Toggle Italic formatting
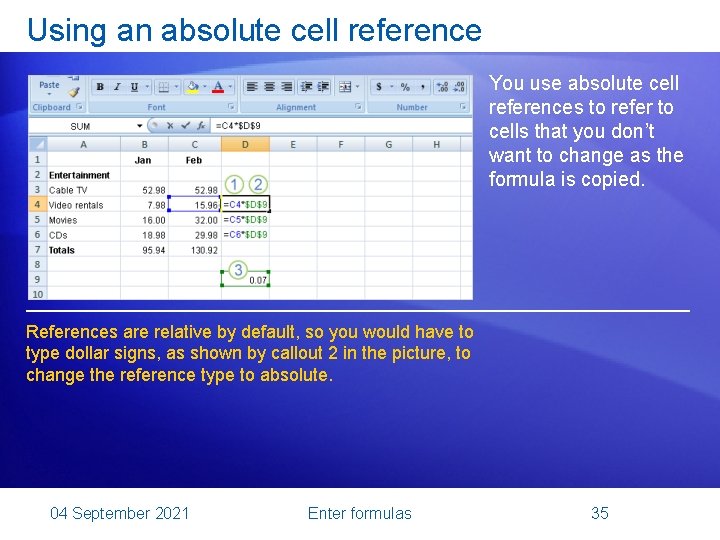The width and height of the screenshot is (720, 540). [118, 87]
